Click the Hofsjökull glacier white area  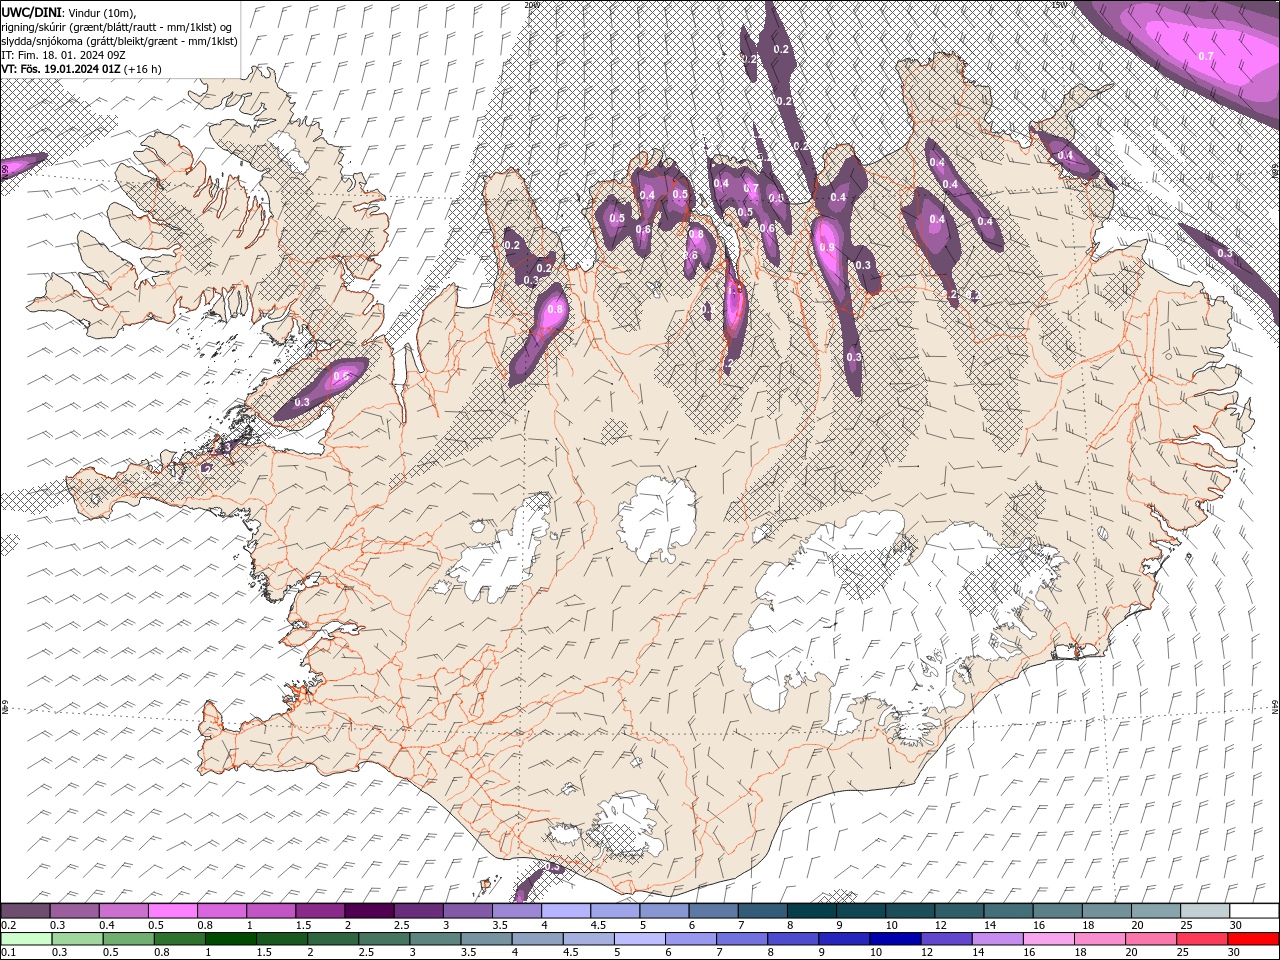coord(658,518)
